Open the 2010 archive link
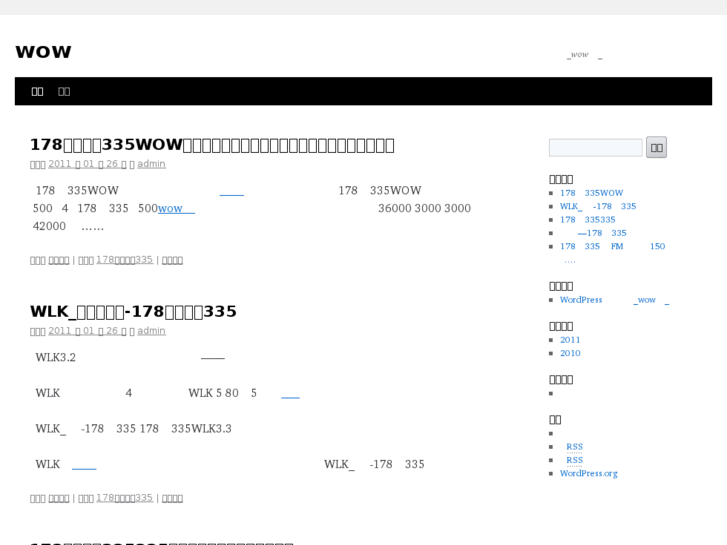This screenshot has height=545, width=727. [570, 353]
